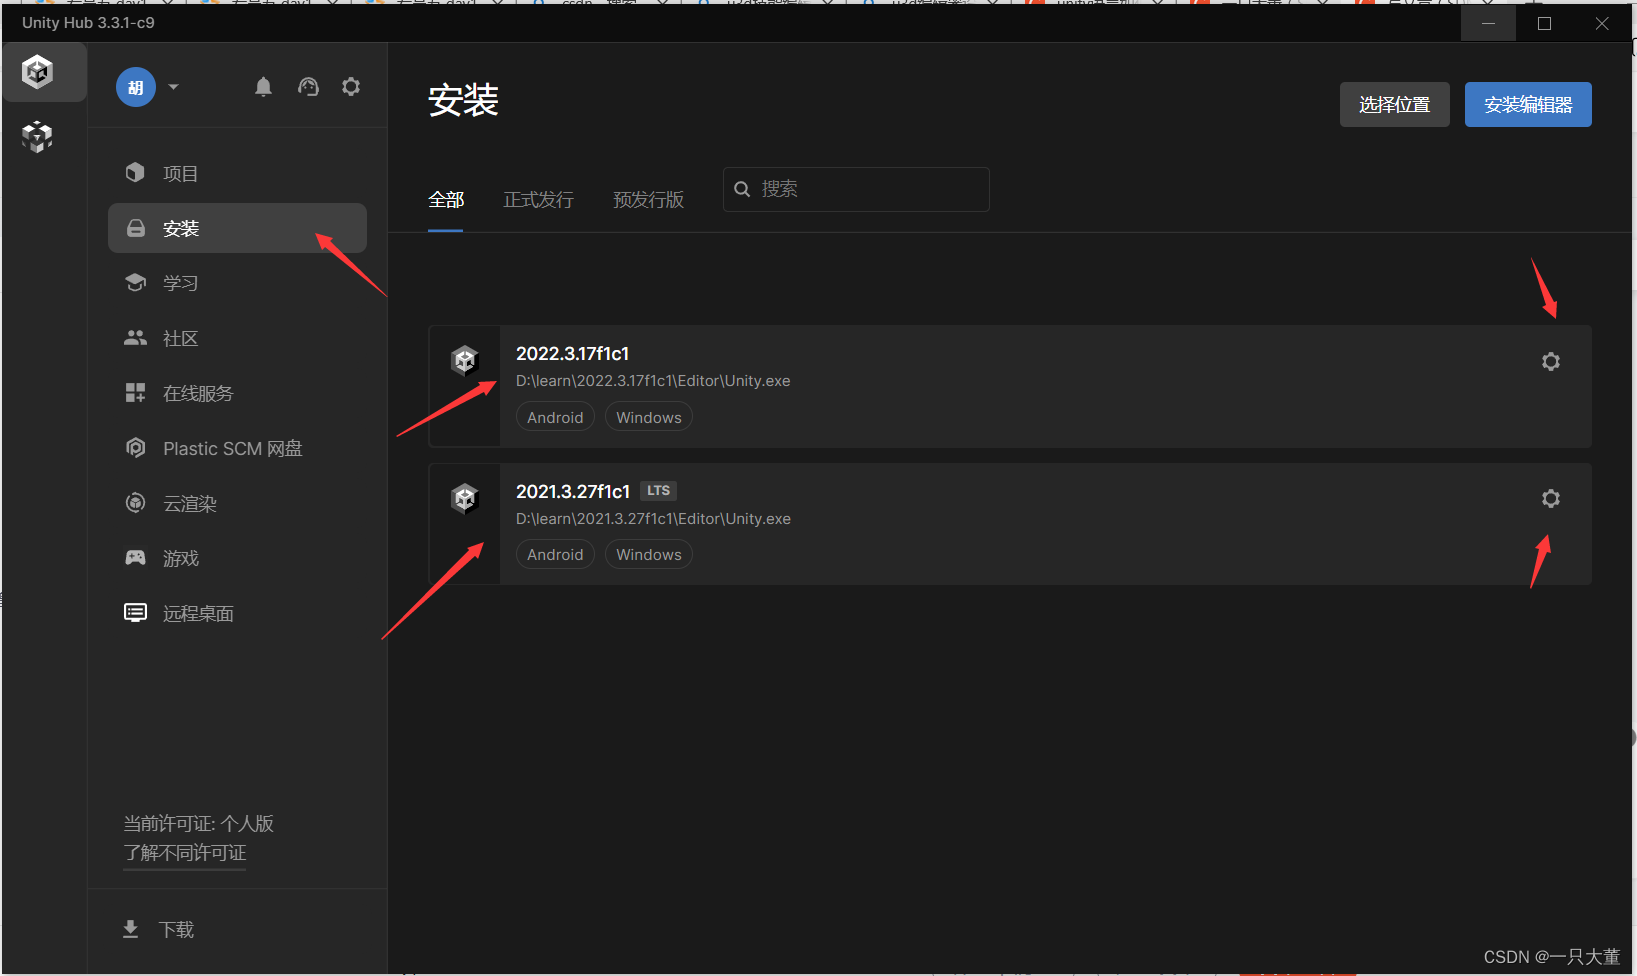The height and width of the screenshot is (976, 1637).
Task: Open settings gear for 2021.3.27f1c1
Action: [x=1551, y=498]
